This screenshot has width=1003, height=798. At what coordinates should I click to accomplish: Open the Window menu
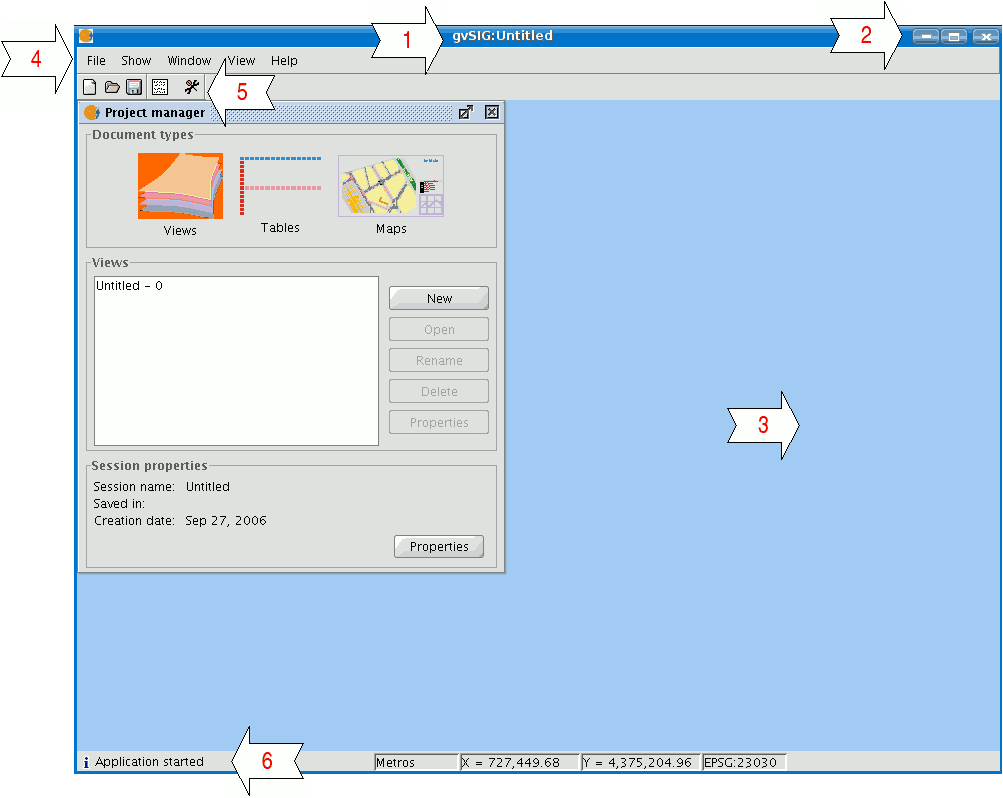pos(189,61)
